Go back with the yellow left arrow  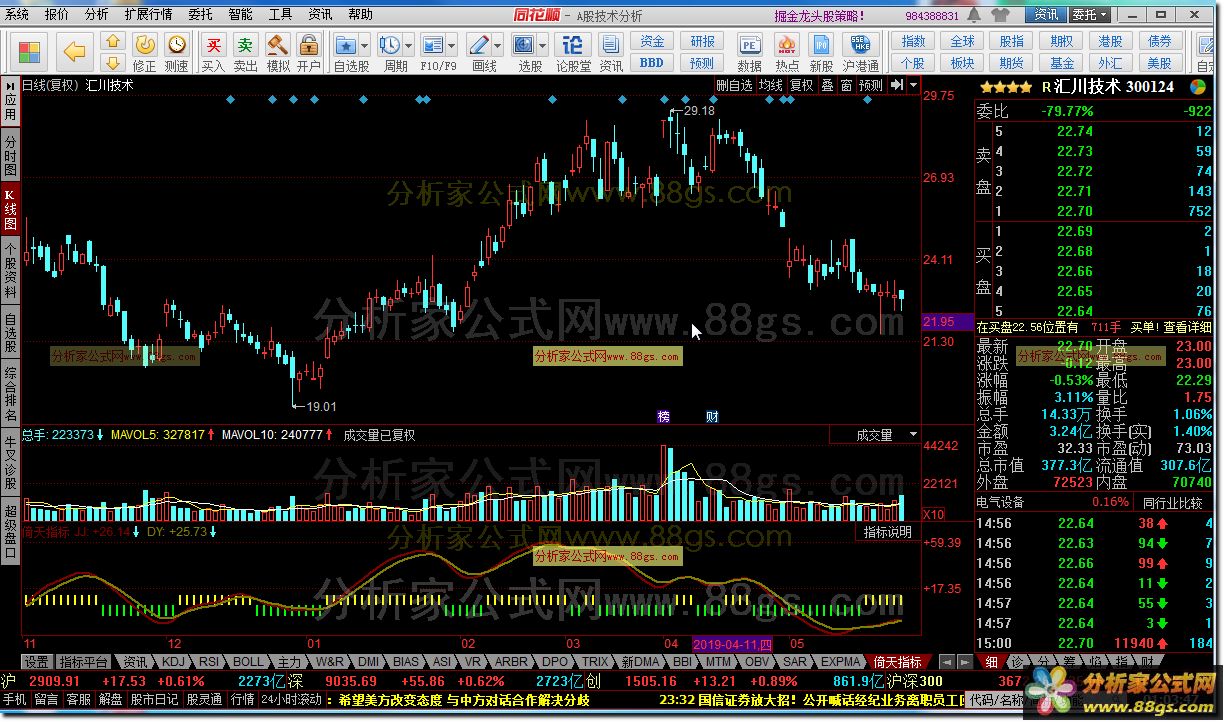click(x=75, y=51)
